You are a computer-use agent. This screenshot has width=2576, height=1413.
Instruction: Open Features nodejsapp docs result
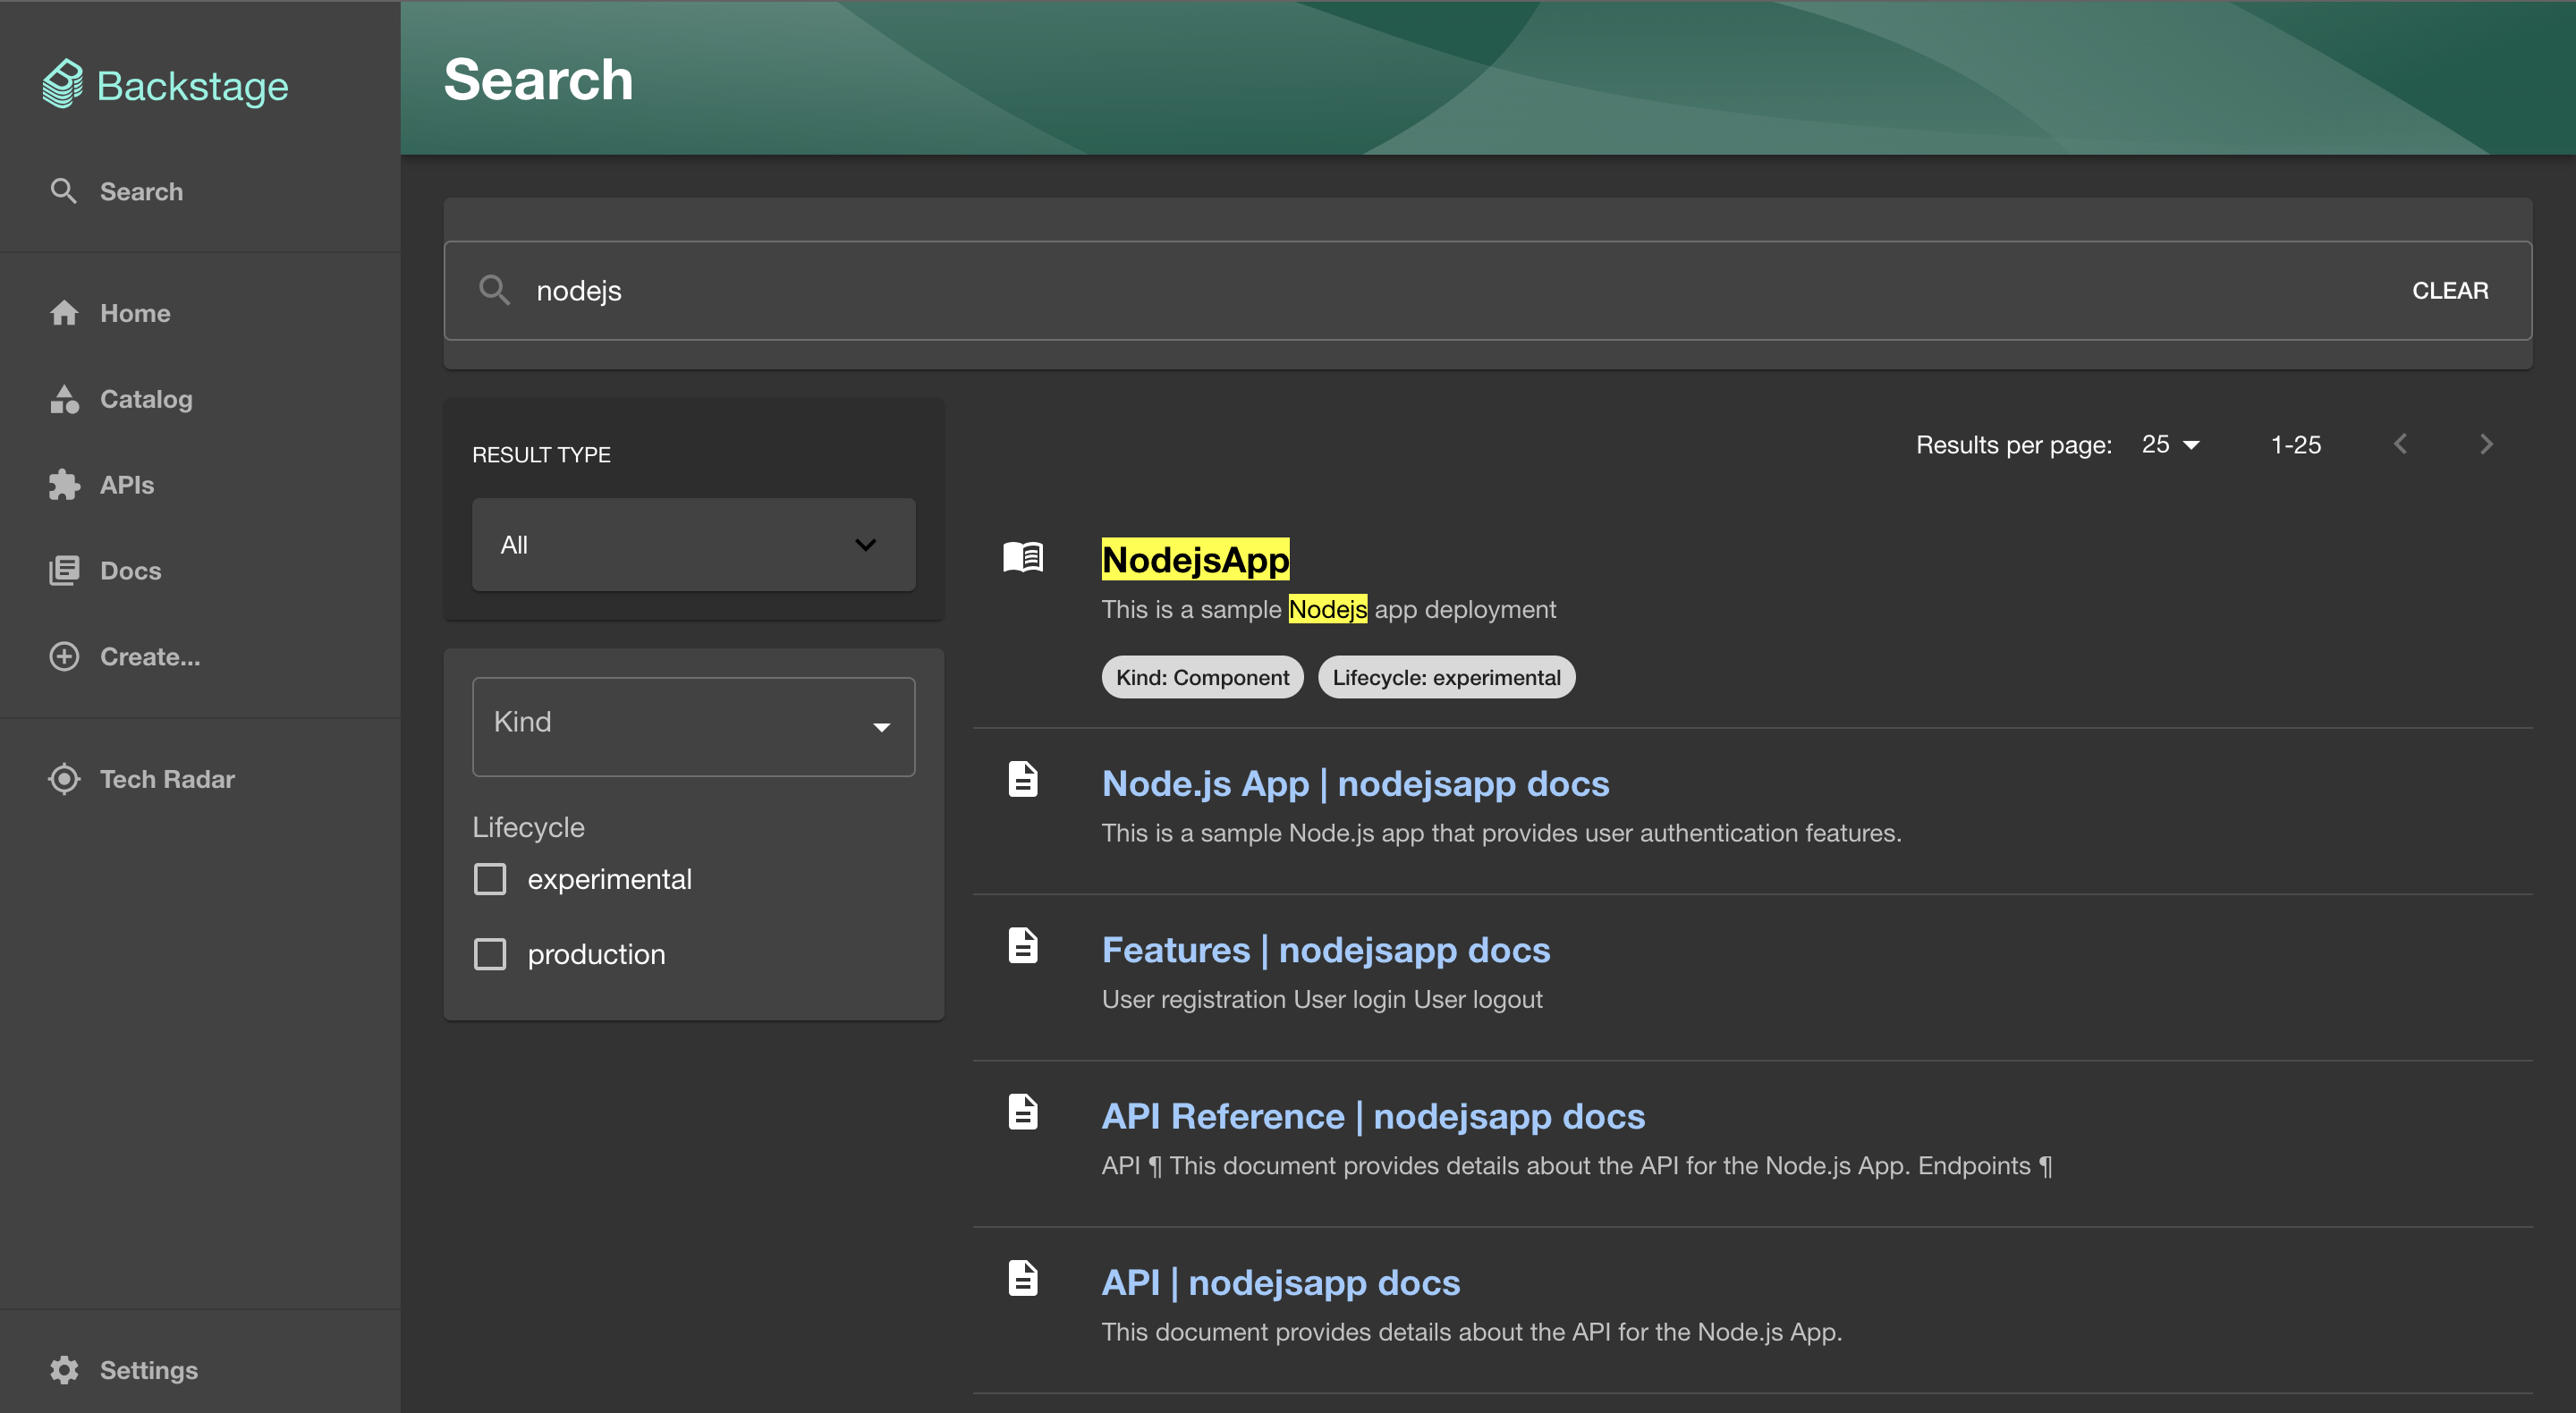pos(1326,948)
